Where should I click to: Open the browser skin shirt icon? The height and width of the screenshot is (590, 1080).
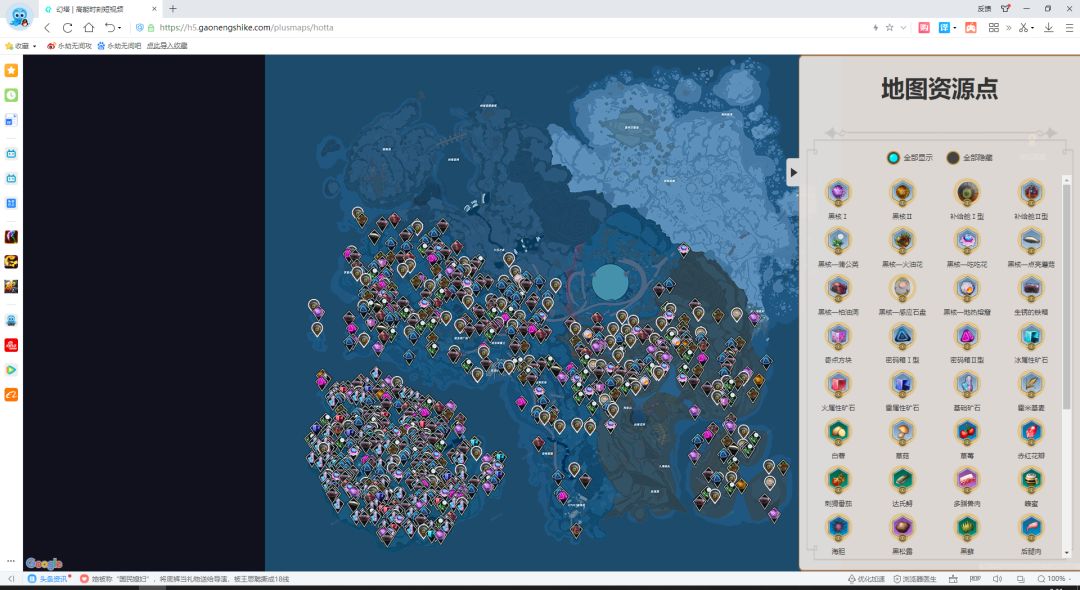click(1005, 9)
